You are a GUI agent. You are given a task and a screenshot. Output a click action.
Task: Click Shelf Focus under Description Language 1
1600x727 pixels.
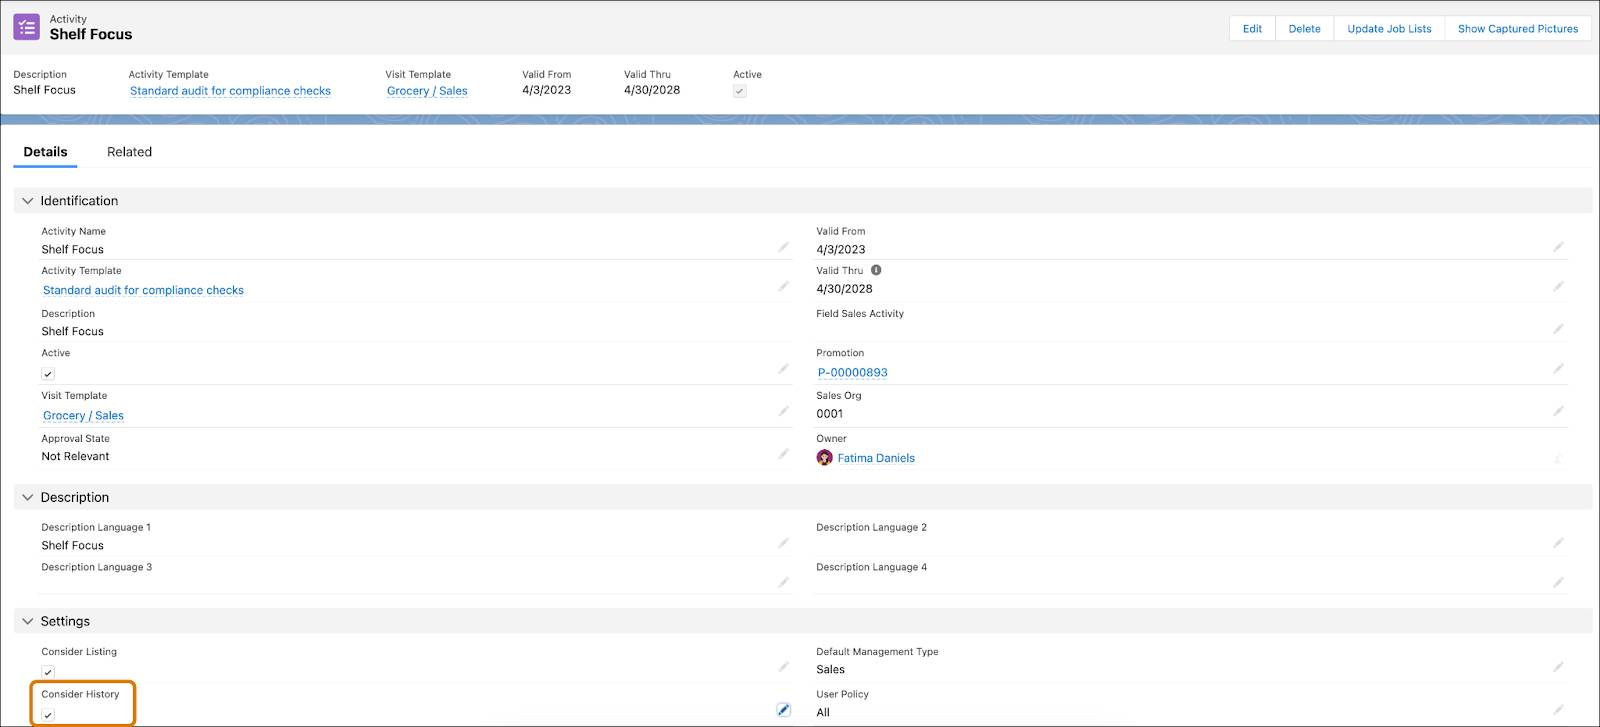[72, 546]
